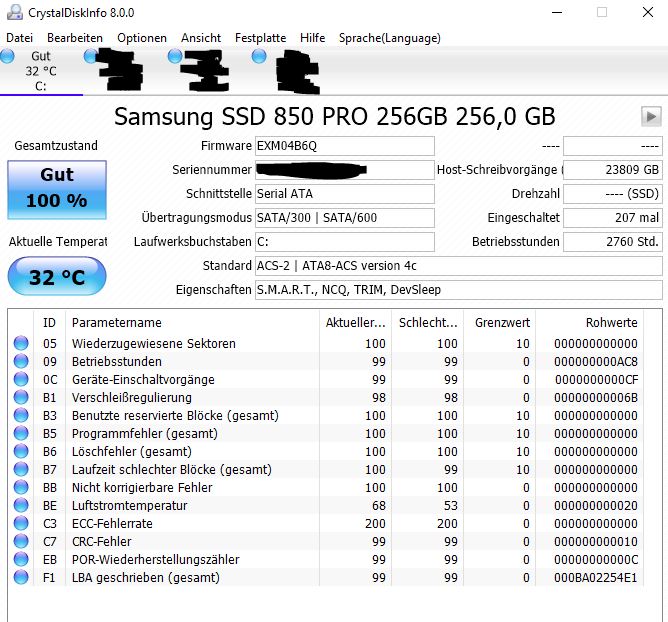
Task: Select the Verschleißregulierung parameter name
Action: pyautogui.click(x=132, y=397)
